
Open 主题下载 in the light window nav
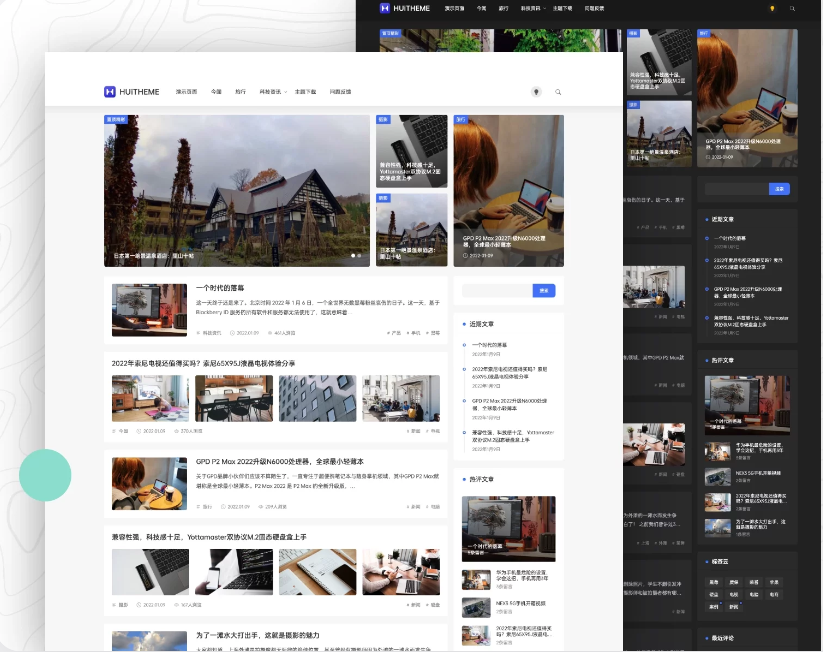point(305,92)
